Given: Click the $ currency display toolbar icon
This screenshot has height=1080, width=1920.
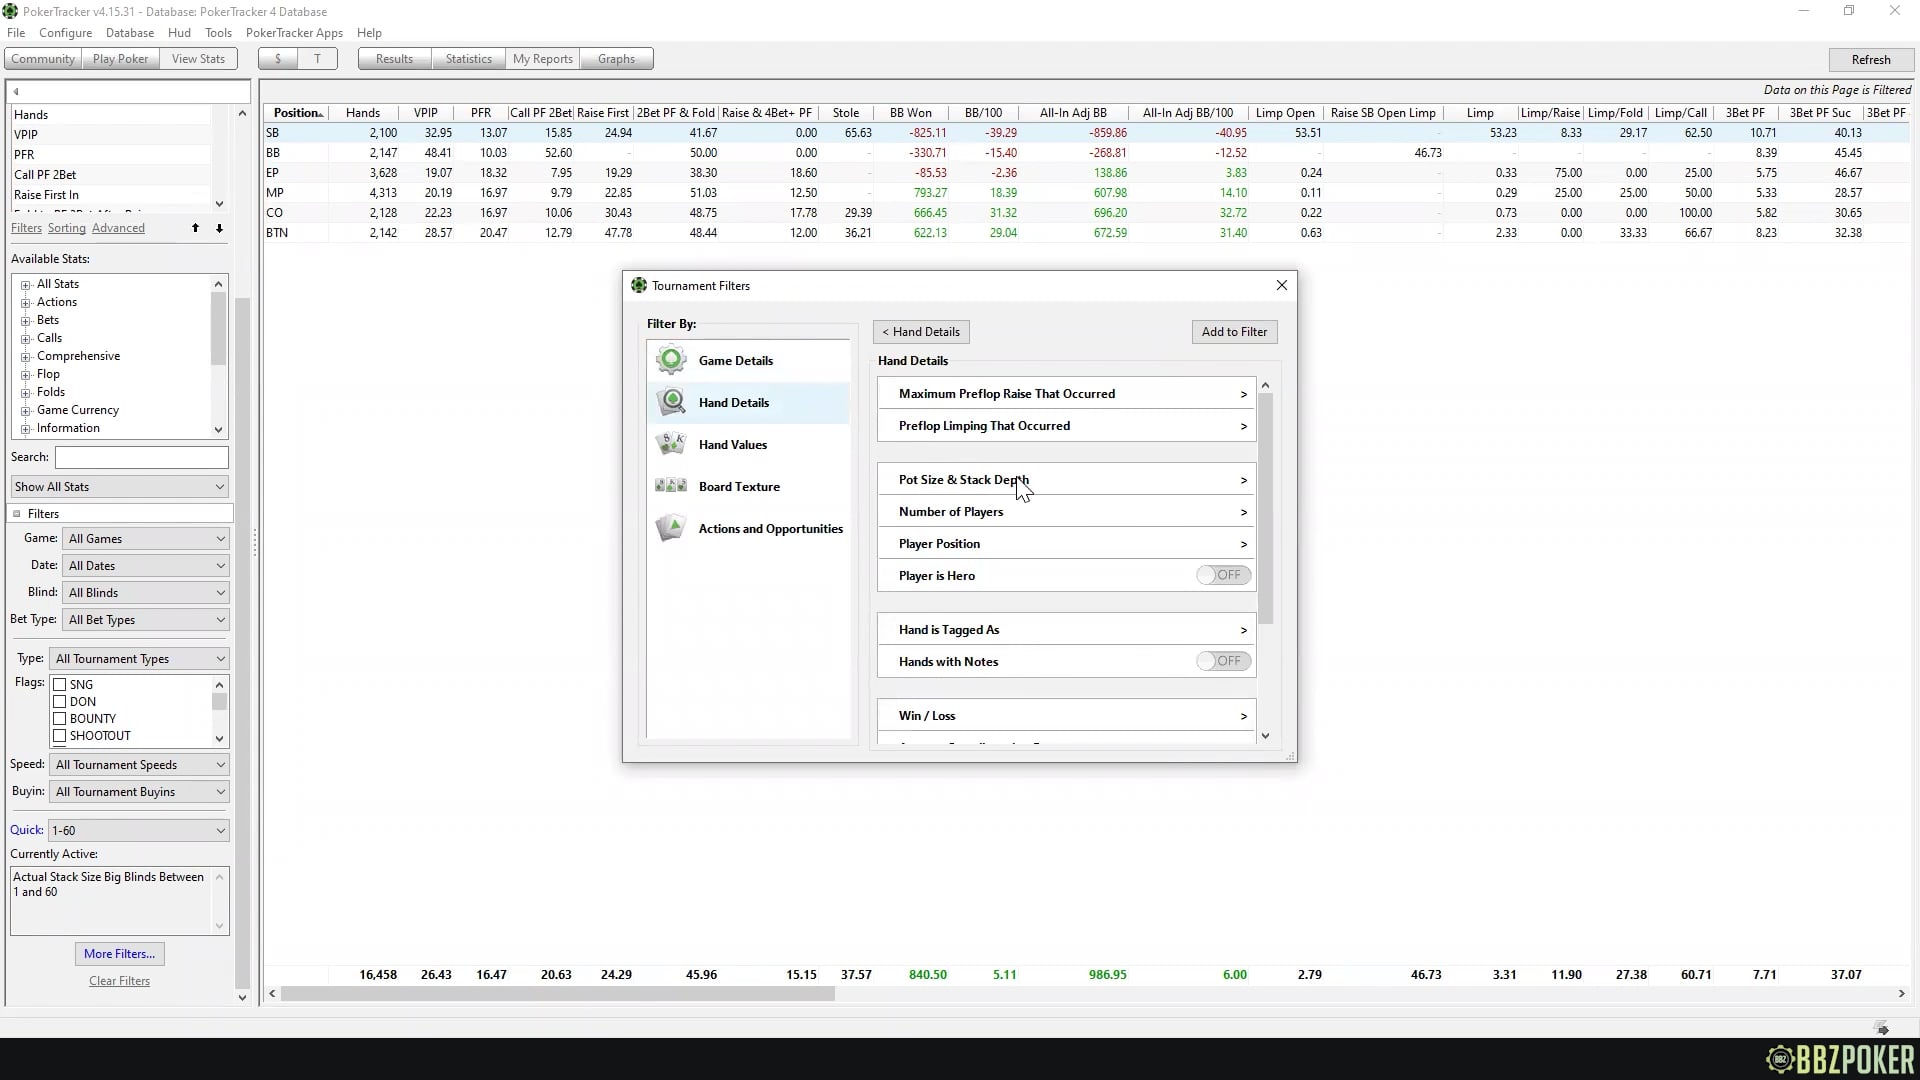Looking at the screenshot, I should tap(277, 58).
